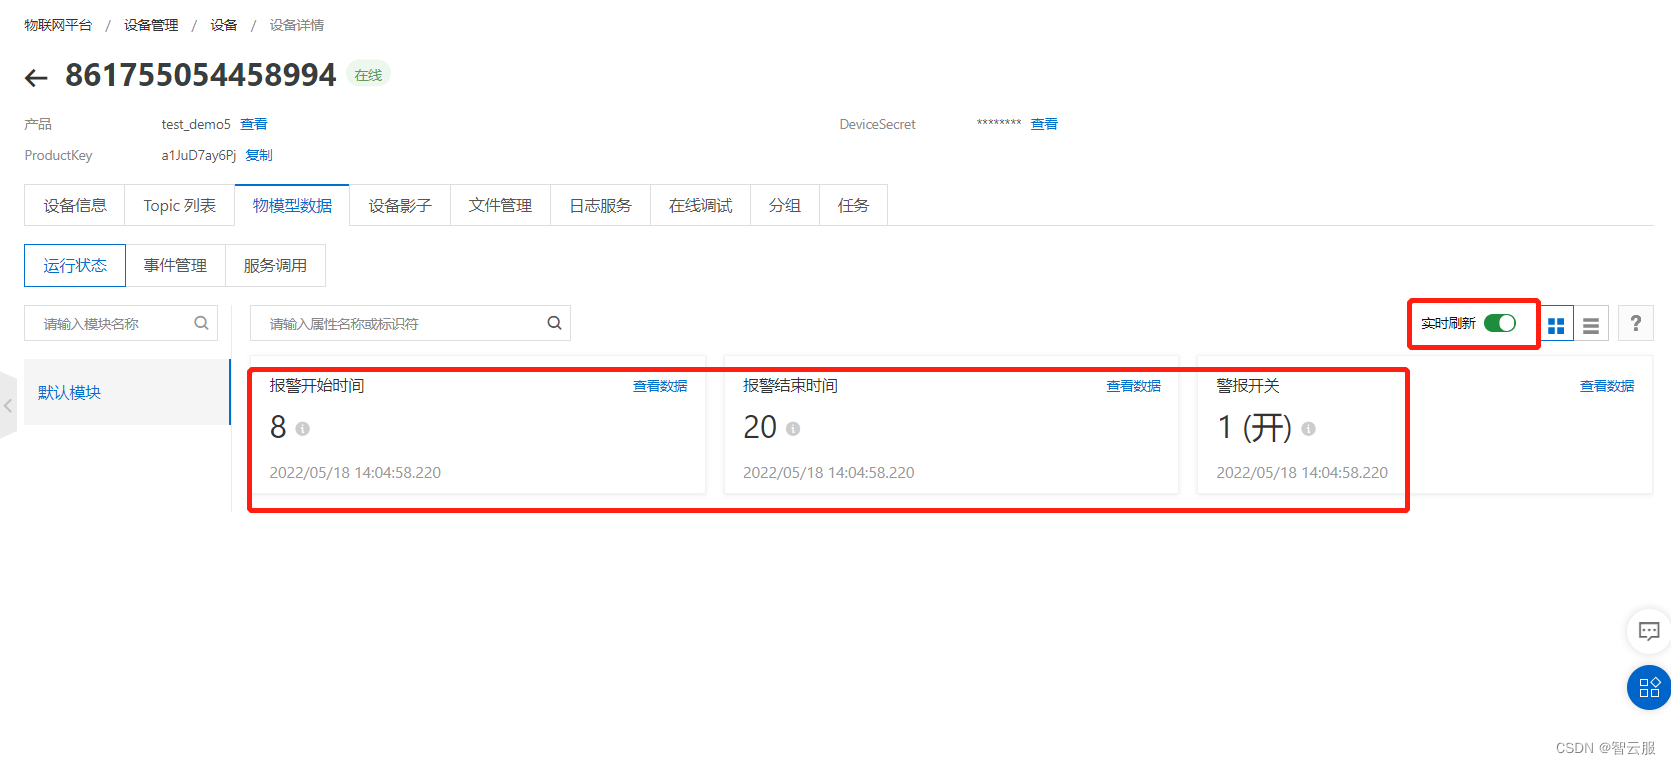Select the 运行状态 sub-tab

[x=75, y=265]
